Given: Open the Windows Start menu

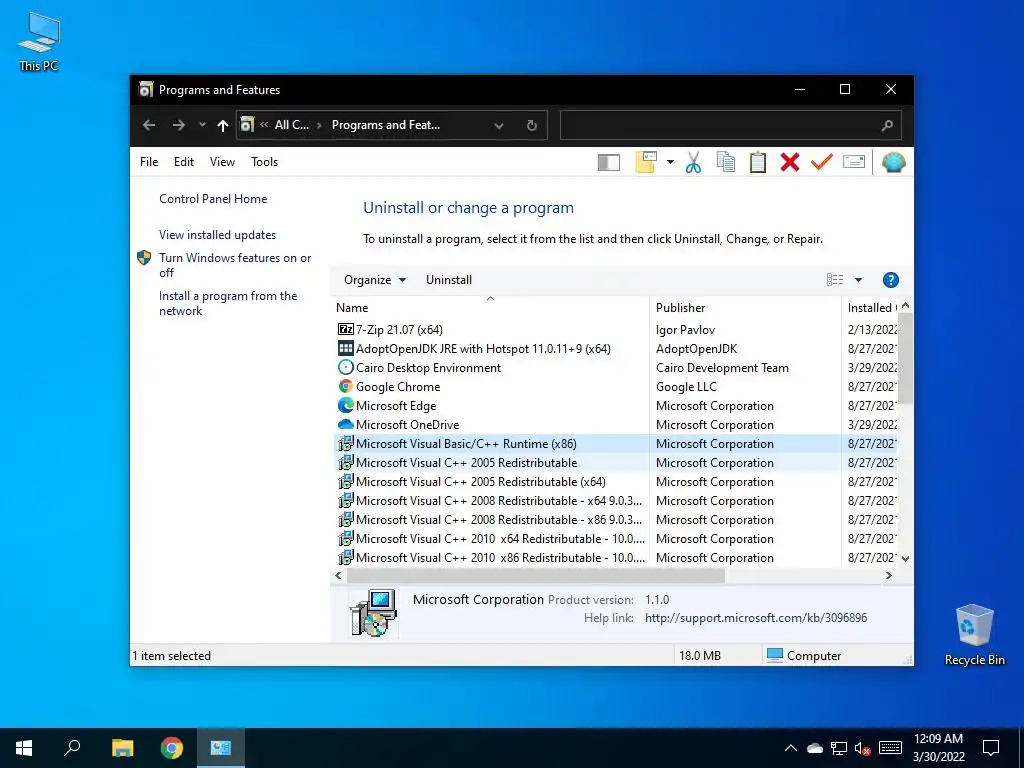Looking at the screenshot, I should click(x=24, y=748).
